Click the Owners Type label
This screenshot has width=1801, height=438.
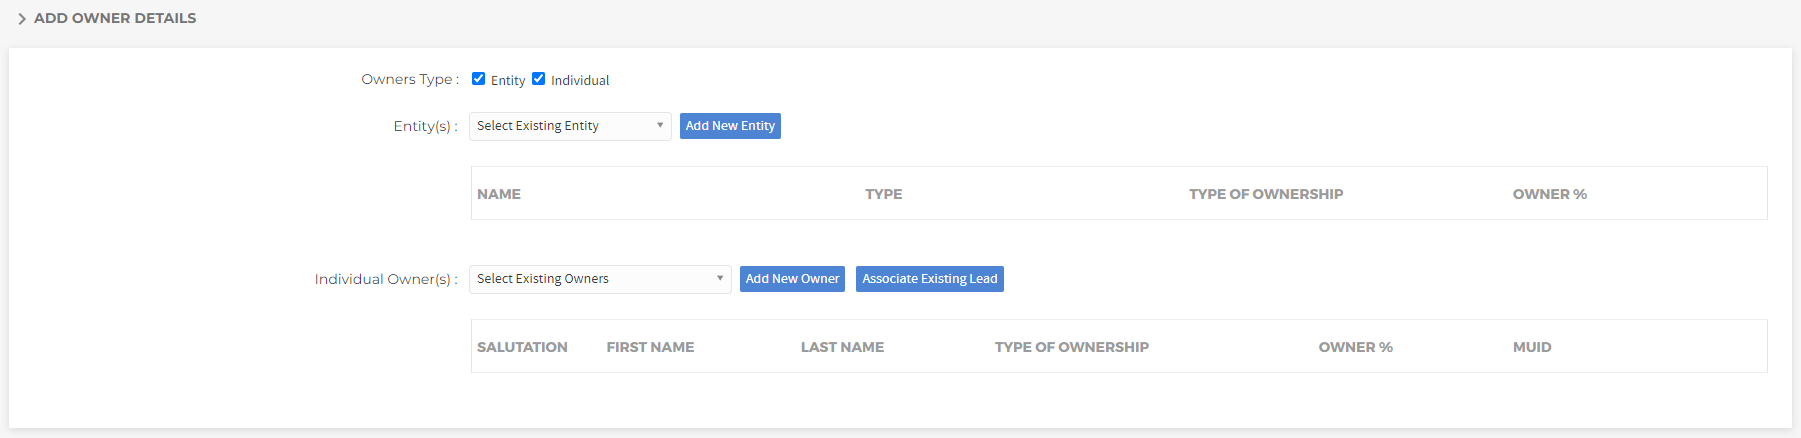click(410, 79)
